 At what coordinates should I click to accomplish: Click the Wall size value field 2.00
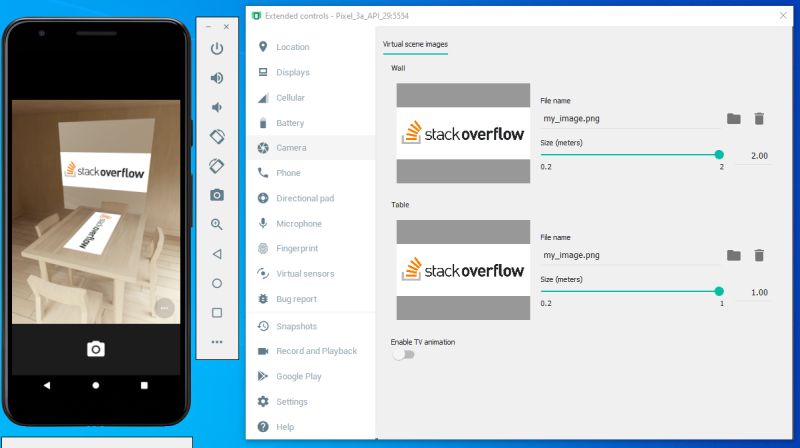click(x=754, y=156)
